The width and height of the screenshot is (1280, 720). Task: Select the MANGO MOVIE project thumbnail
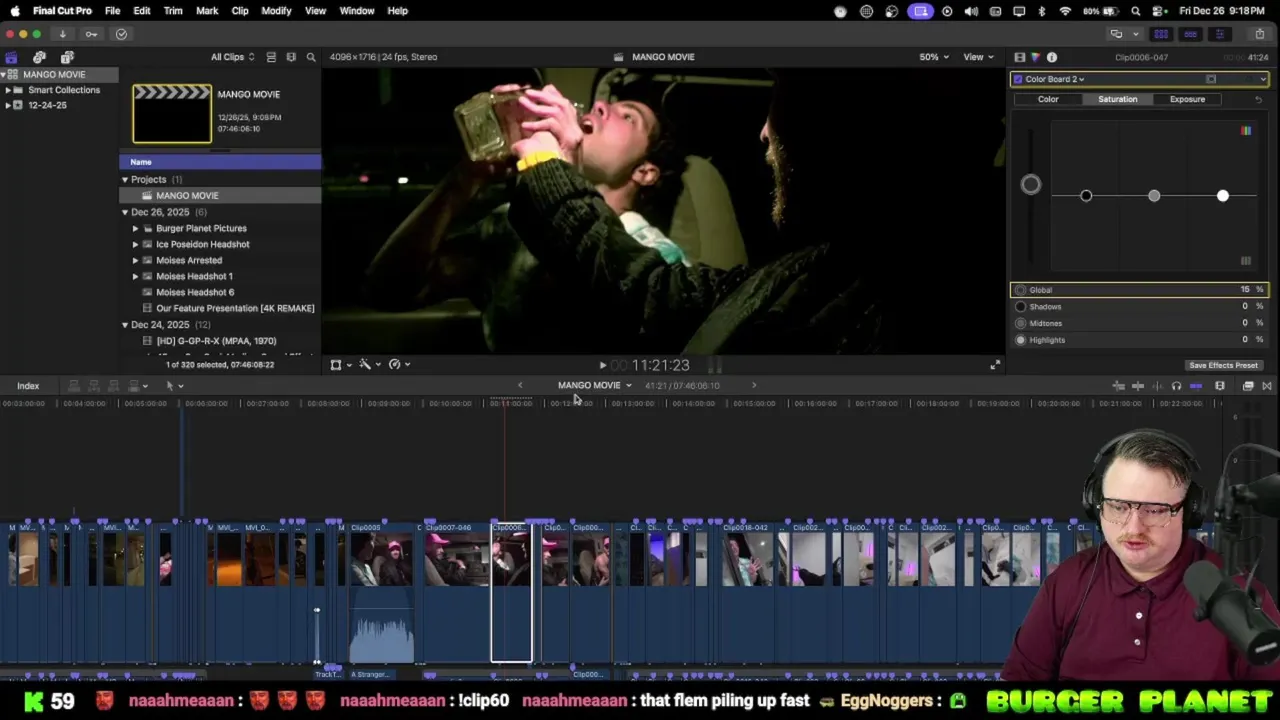[172, 114]
